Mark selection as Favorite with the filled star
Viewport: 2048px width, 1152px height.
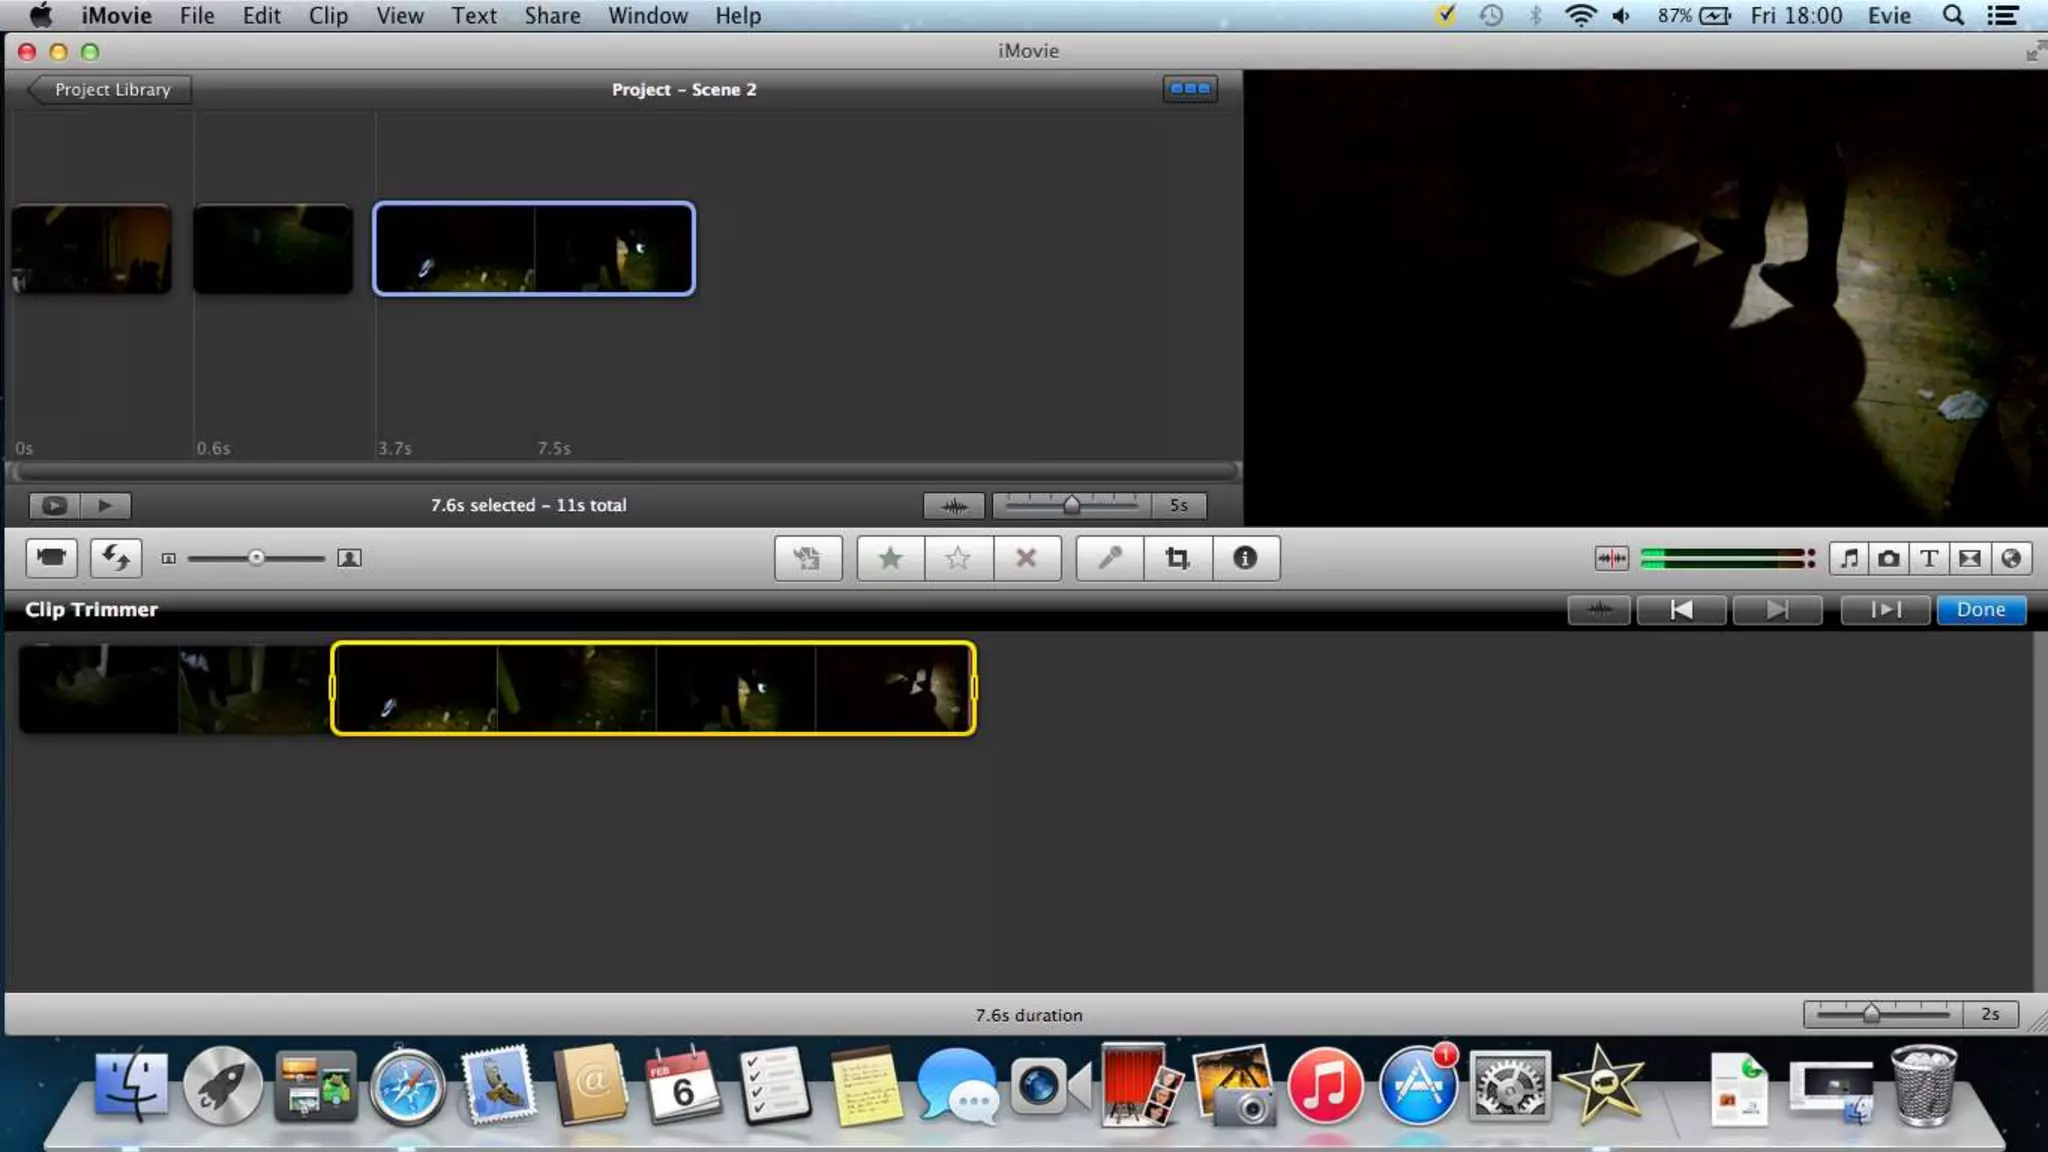coord(890,558)
